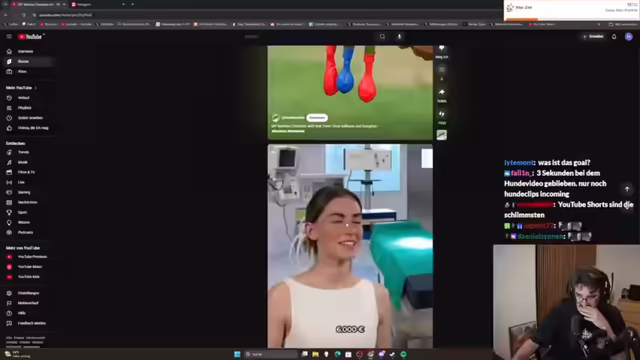640x360 pixels.
Task: Click the YouTube logo
Action: [30, 37]
